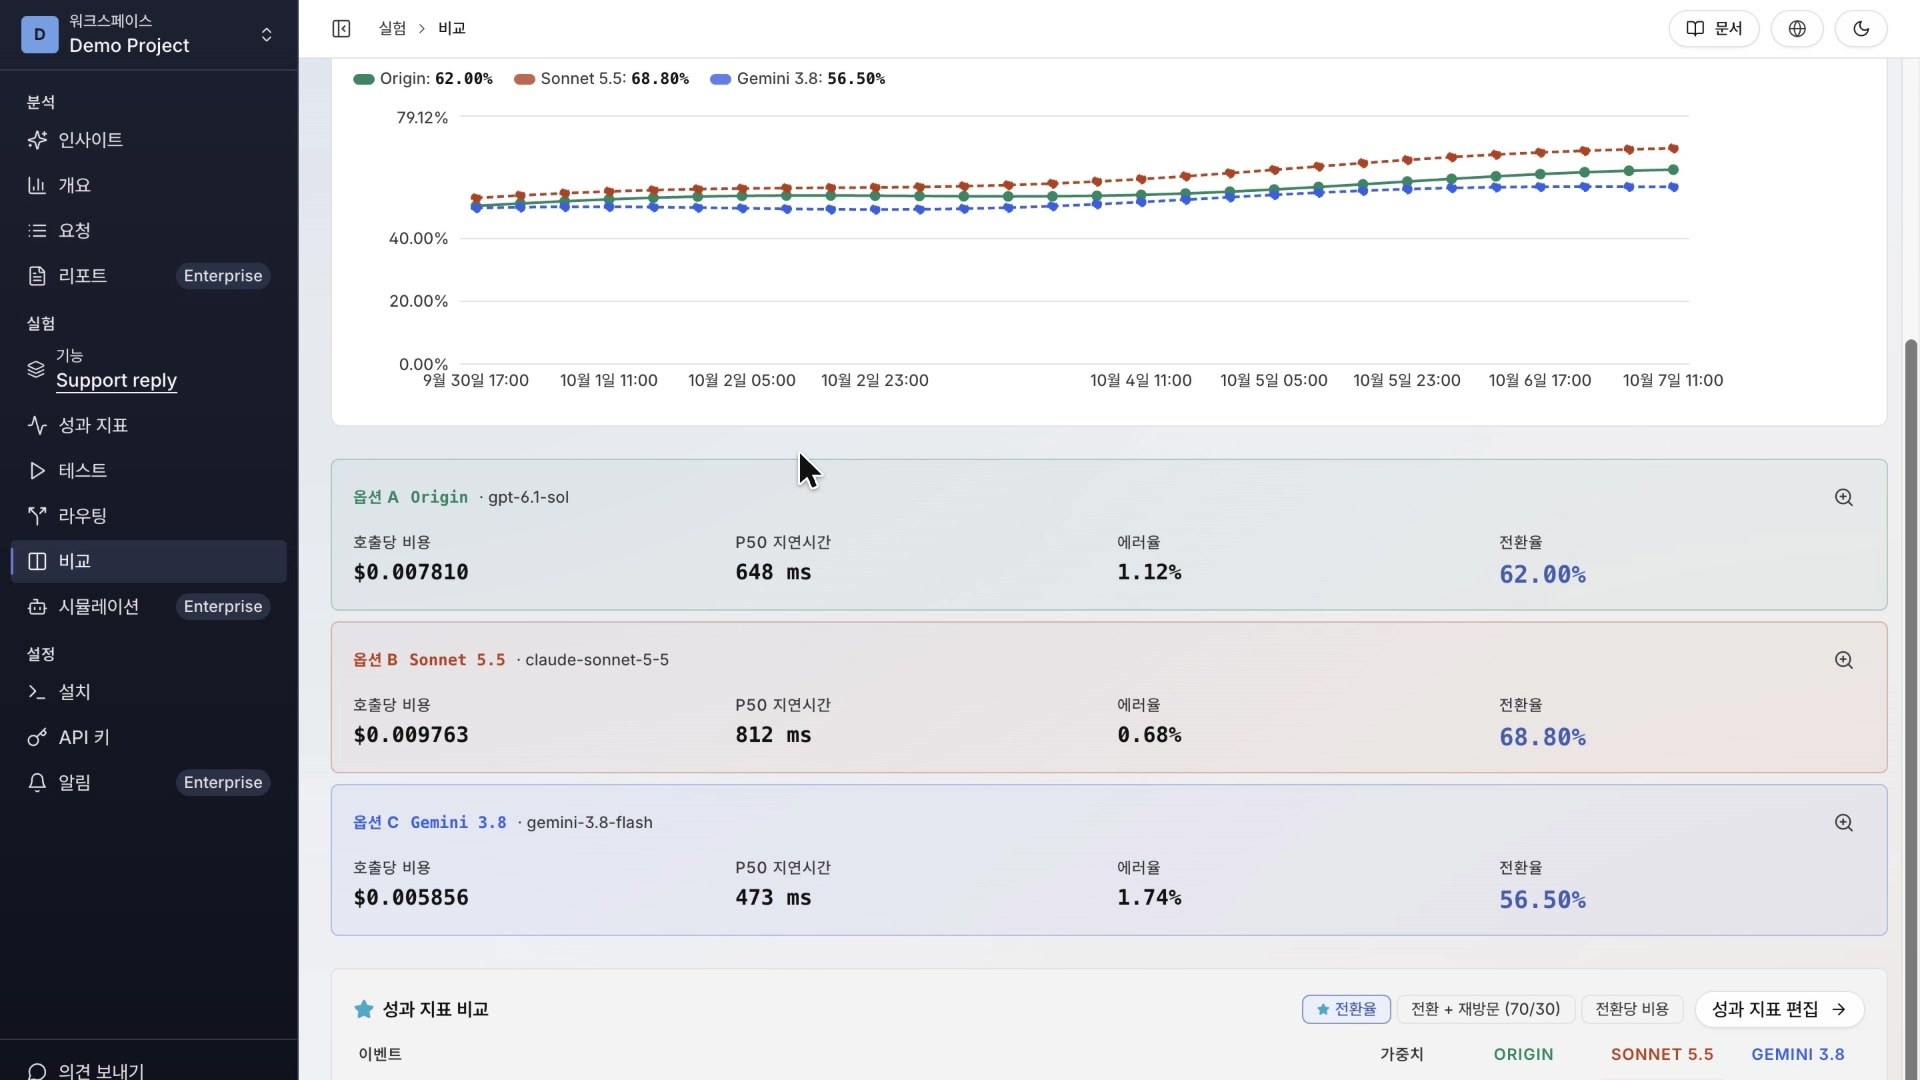Zoom into 옵션 B Sonnet 5.5 details
Viewport: 1920px width, 1080px height.
tap(1844, 660)
